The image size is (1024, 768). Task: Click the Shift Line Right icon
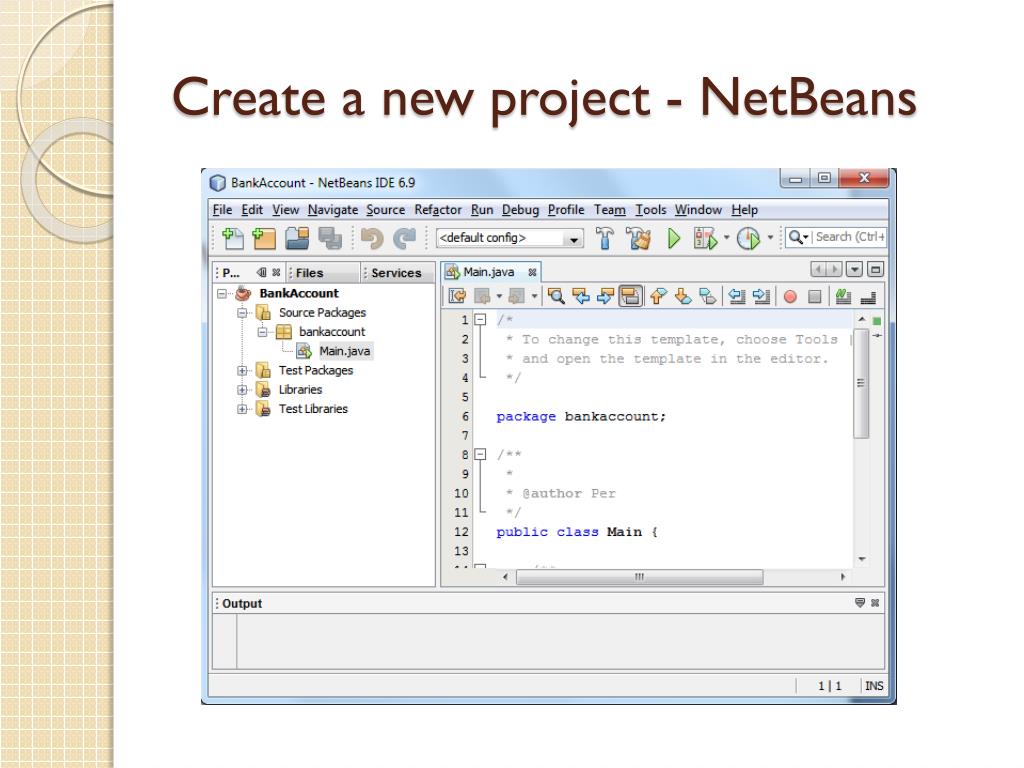tap(761, 296)
